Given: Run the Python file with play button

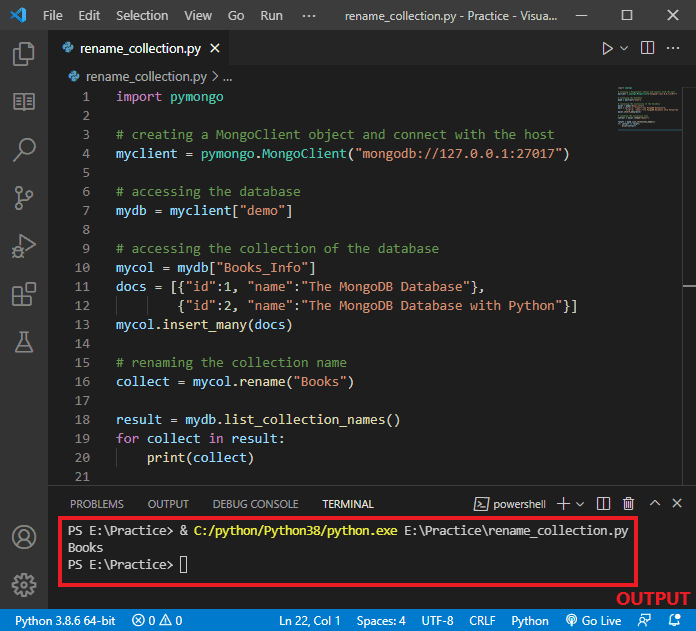Looking at the screenshot, I should 607,48.
